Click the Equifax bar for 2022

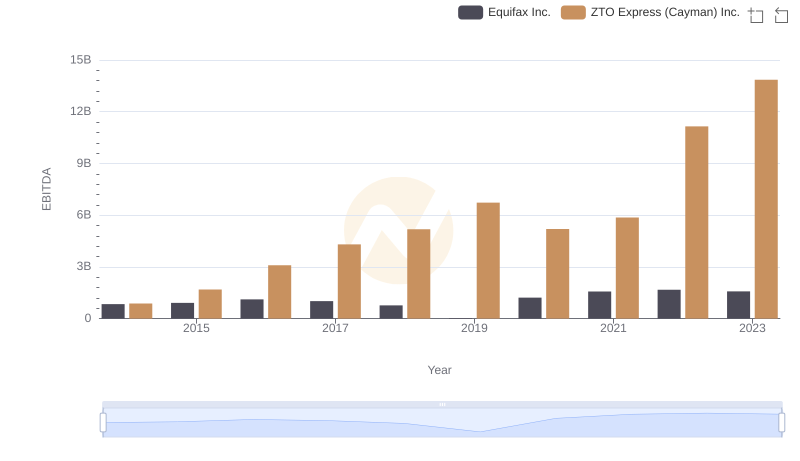[x=669, y=304]
